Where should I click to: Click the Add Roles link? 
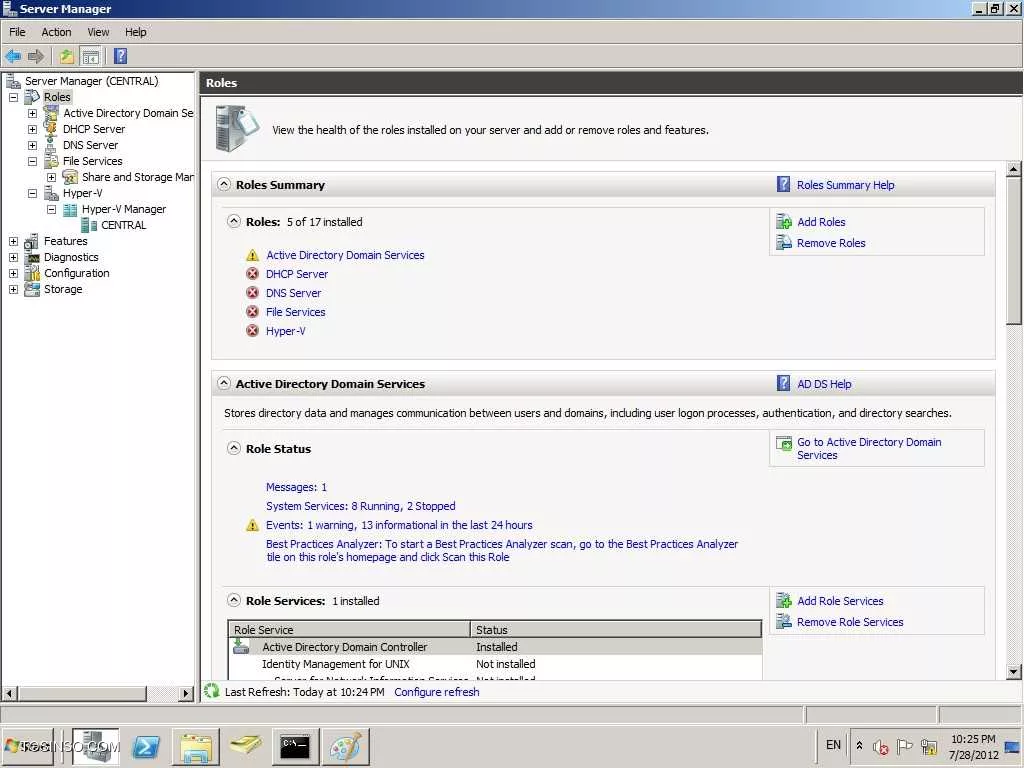[x=821, y=222]
